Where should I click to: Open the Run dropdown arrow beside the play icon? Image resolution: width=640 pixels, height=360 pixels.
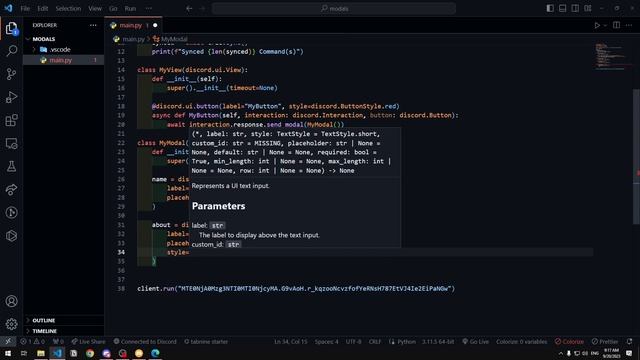point(605,25)
